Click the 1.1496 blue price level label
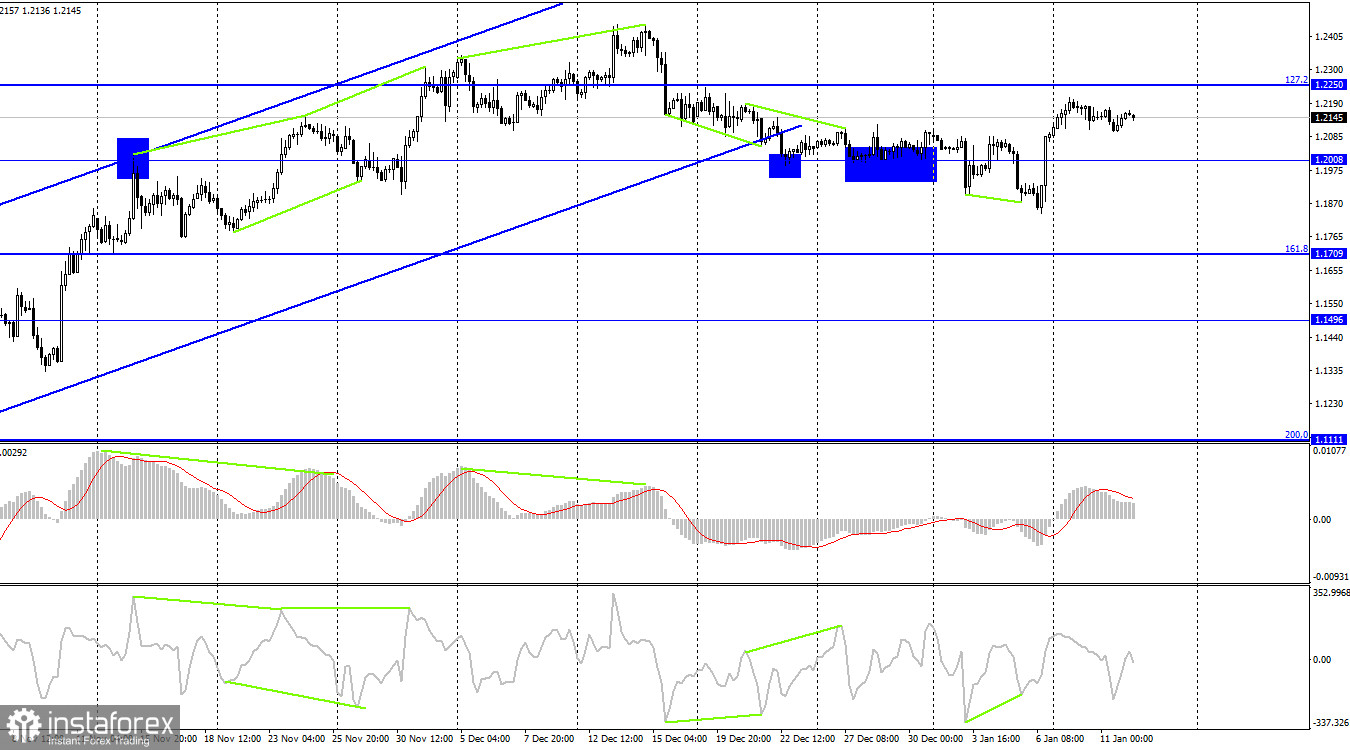This screenshot has height=750, width=1350. coord(1329,320)
